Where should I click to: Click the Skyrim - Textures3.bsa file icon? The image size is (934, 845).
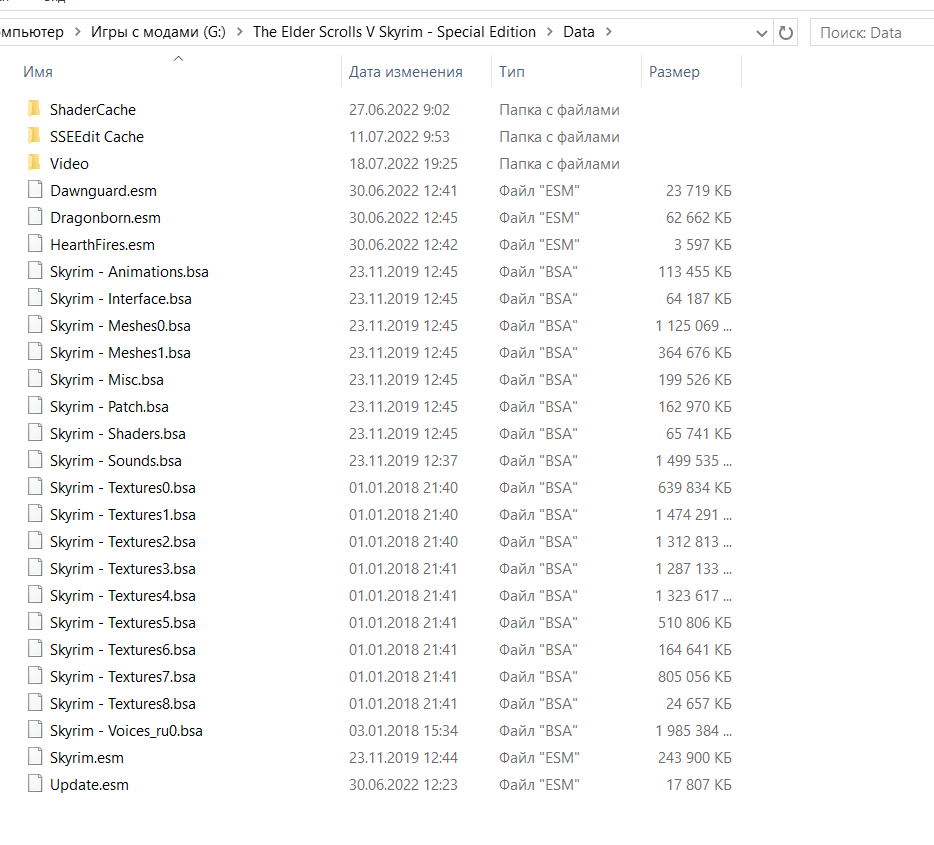35,568
